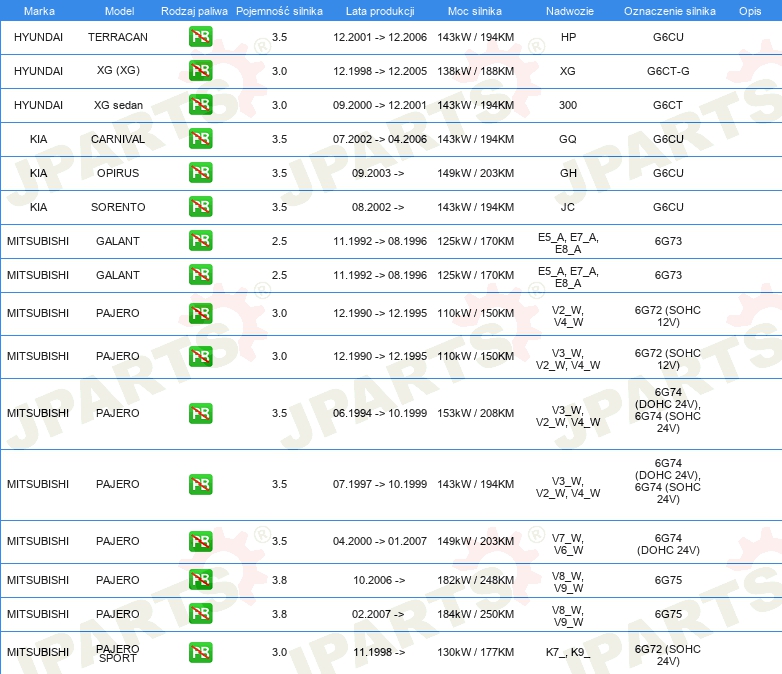
Task: Click the petrol fuel icon in the XG (XG) row
Action: coord(200,71)
